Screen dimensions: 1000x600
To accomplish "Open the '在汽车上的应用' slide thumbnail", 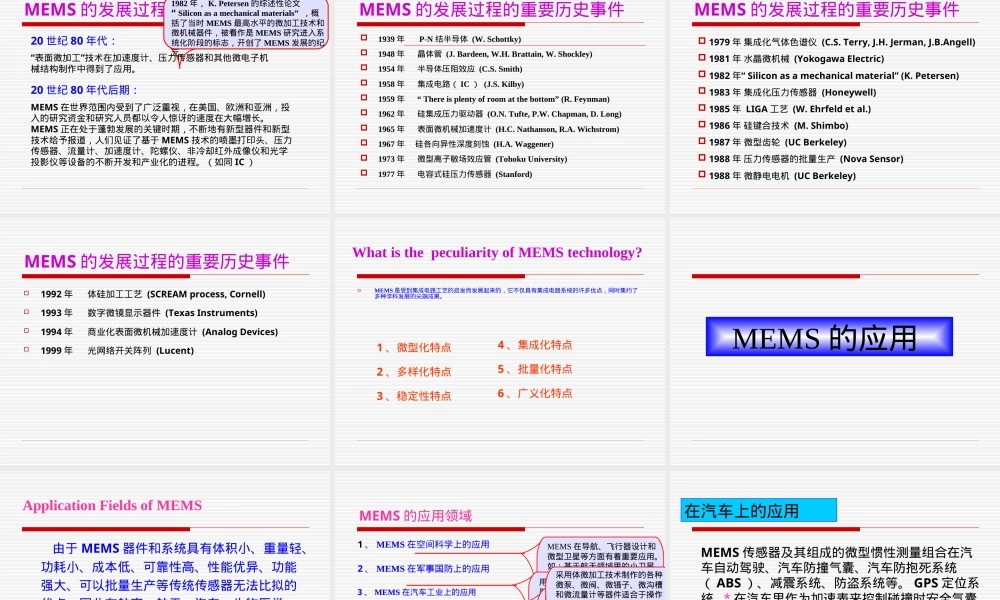I will point(834,536).
